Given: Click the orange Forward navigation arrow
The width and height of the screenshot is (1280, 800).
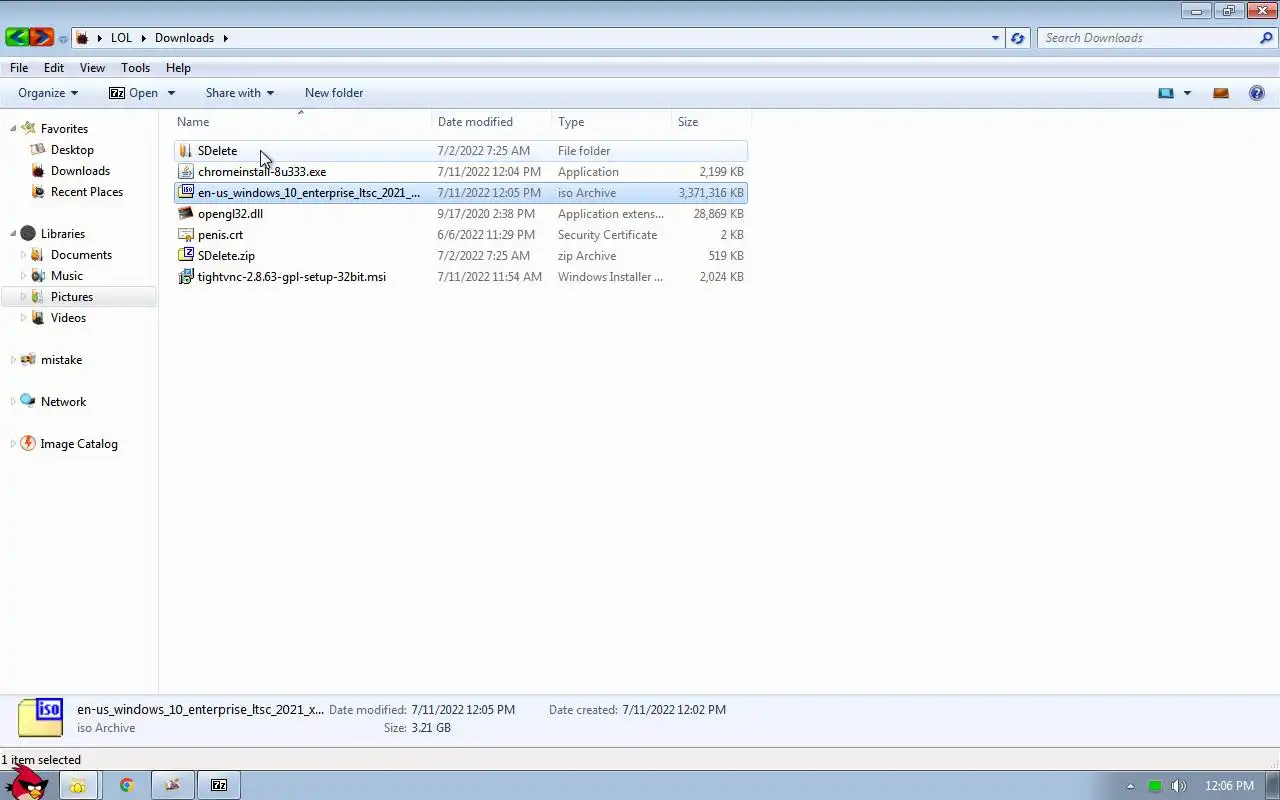Looking at the screenshot, I should pyautogui.click(x=42, y=38).
